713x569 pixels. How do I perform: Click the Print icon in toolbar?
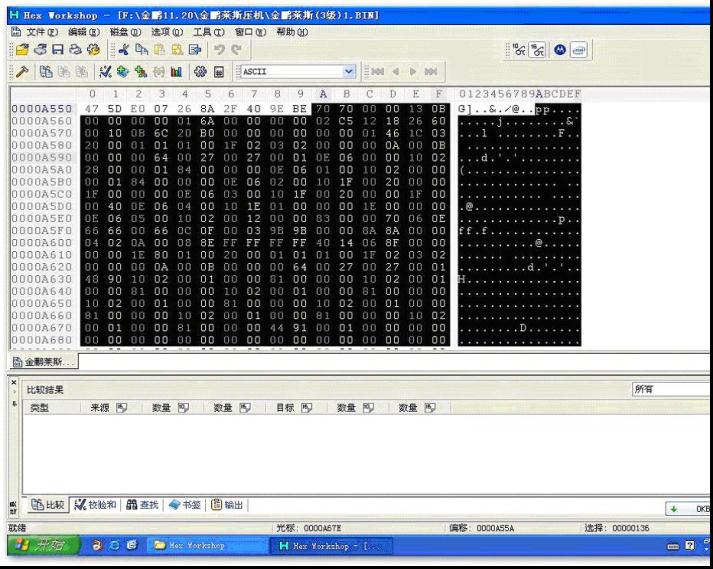click(75, 50)
